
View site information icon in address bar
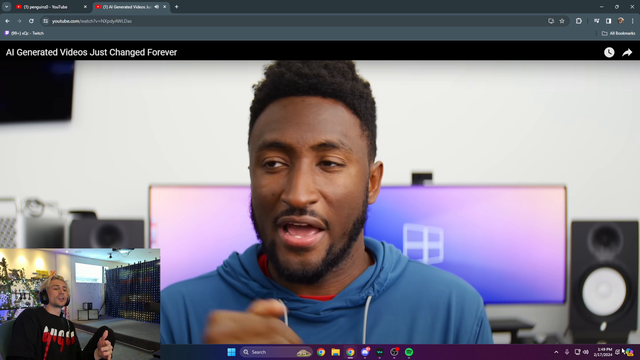click(46, 21)
